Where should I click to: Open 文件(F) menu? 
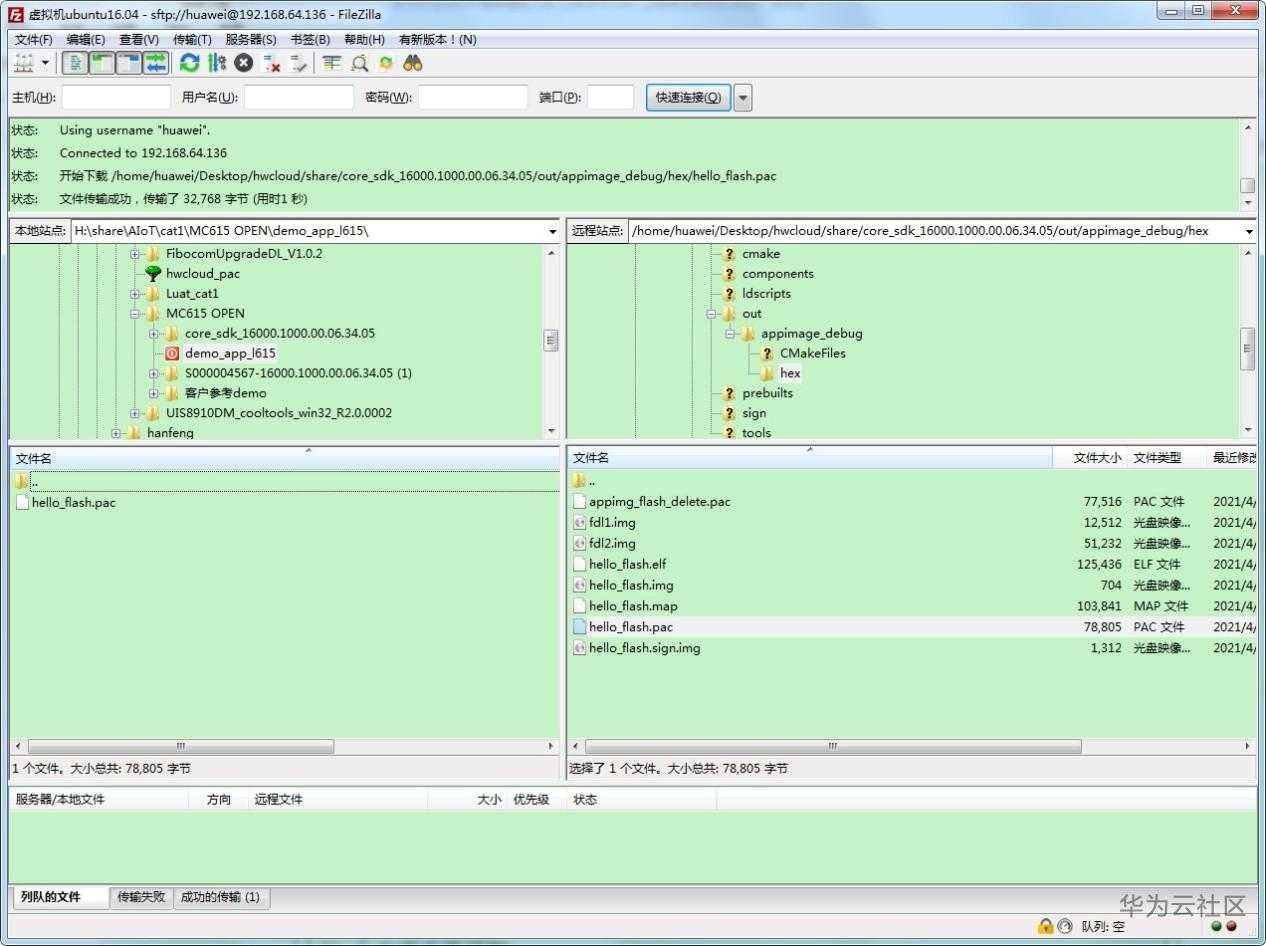33,39
